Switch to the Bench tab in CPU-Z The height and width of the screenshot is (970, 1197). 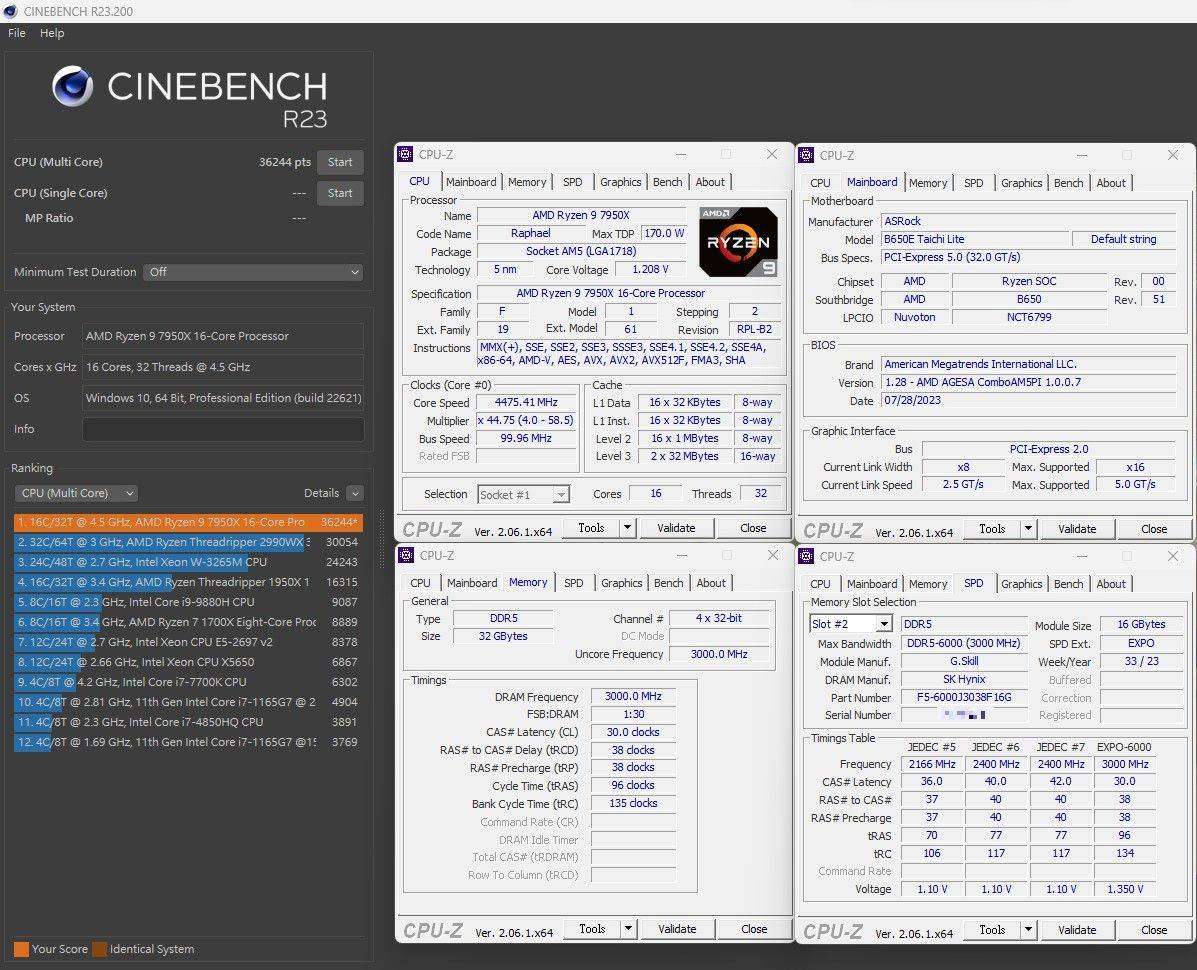[x=667, y=181]
